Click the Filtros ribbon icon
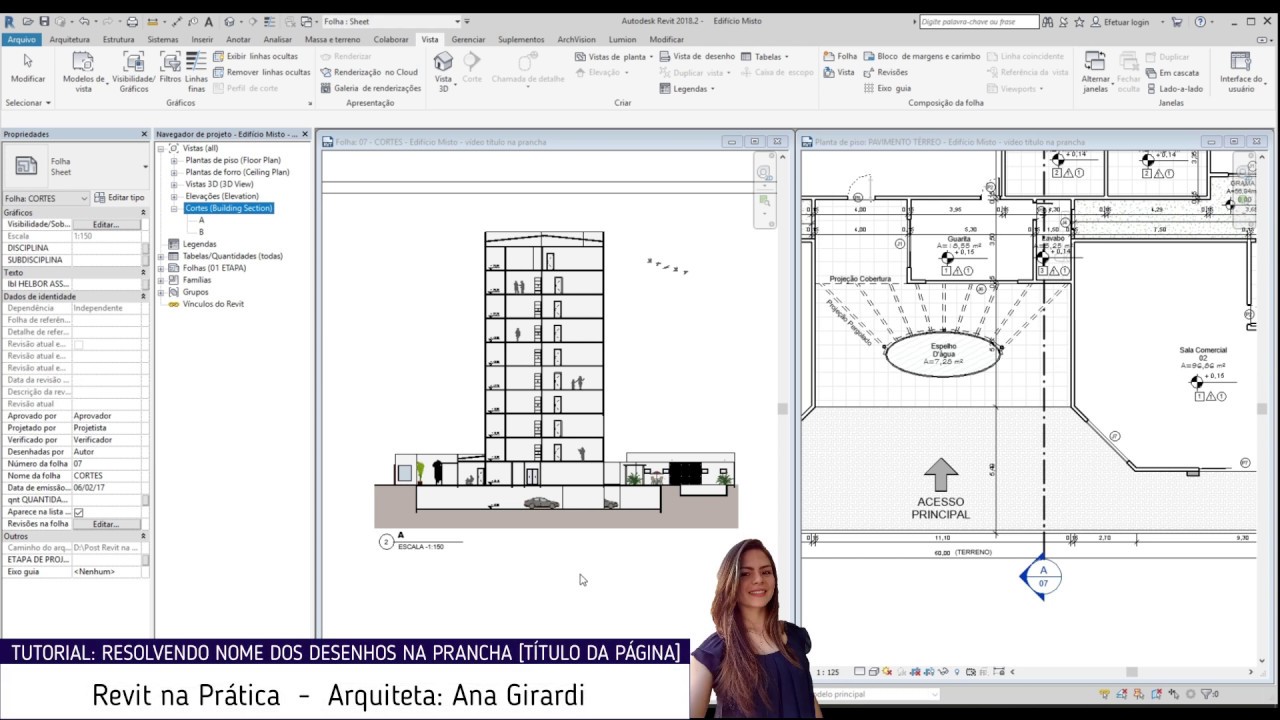 click(170, 67)
